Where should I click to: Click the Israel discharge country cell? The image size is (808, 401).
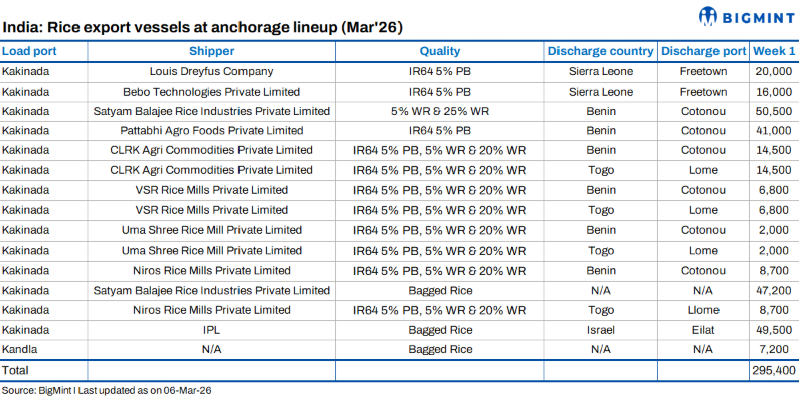[x=600, y=329]
